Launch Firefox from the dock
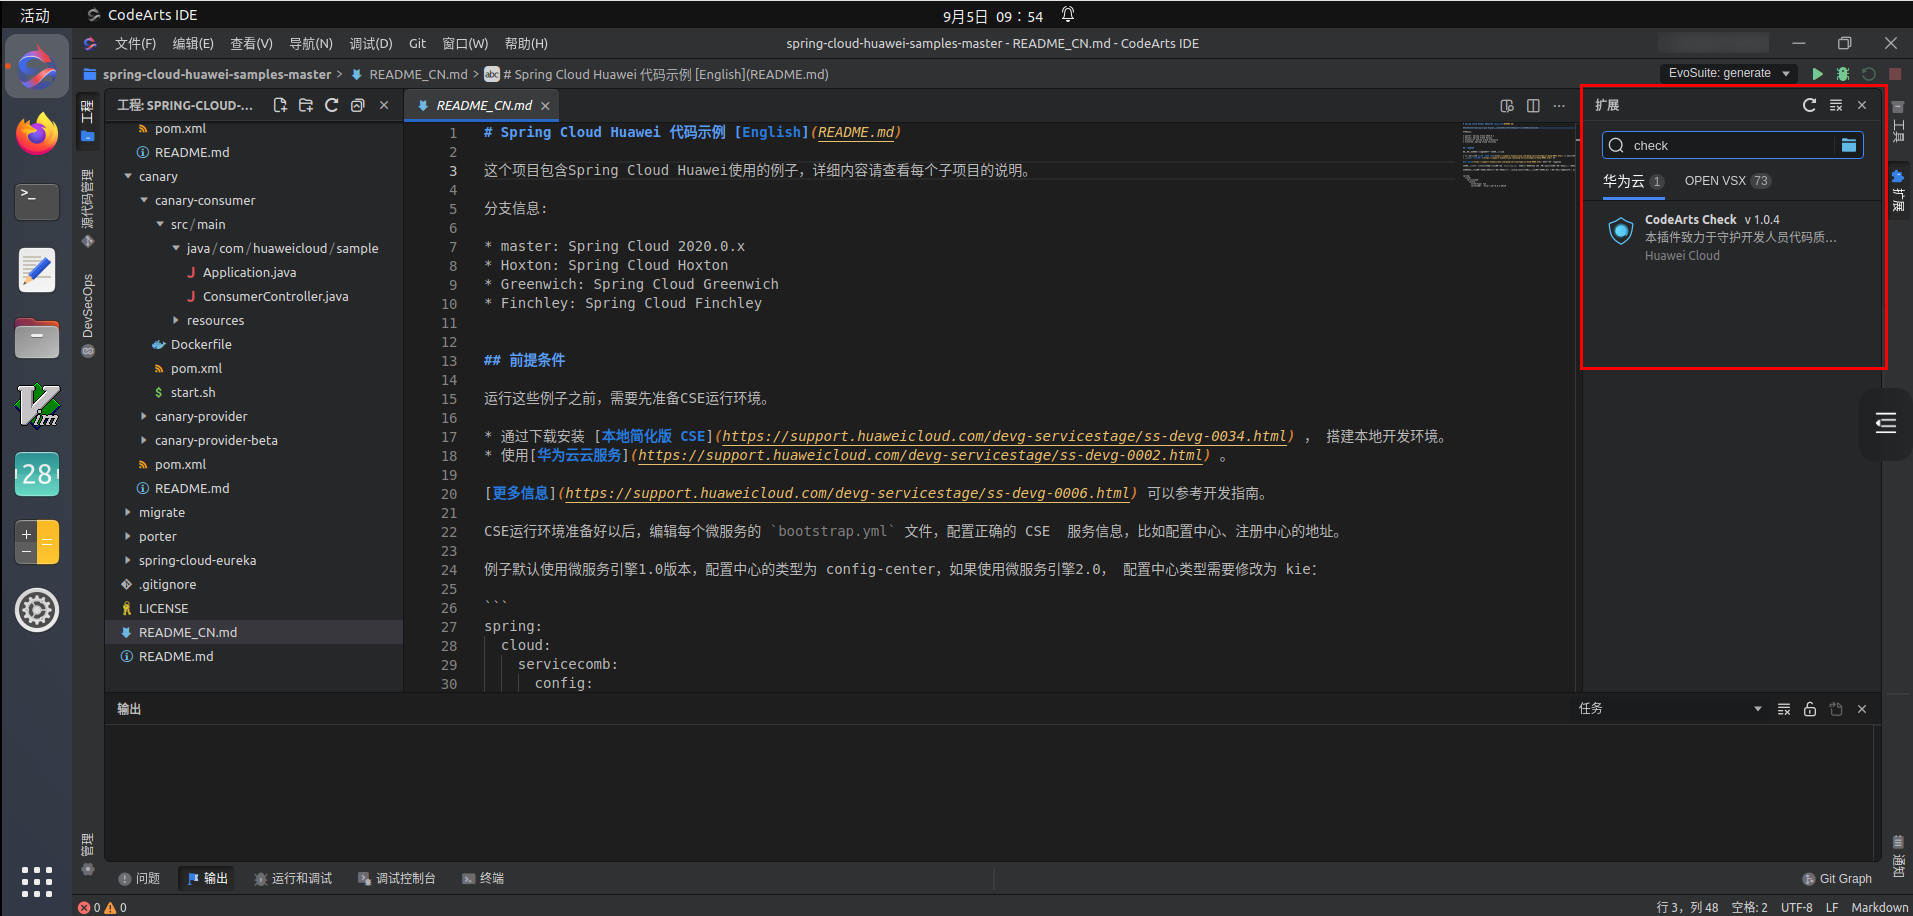The height and width of the screenshot is (916, 1913). 37,134
